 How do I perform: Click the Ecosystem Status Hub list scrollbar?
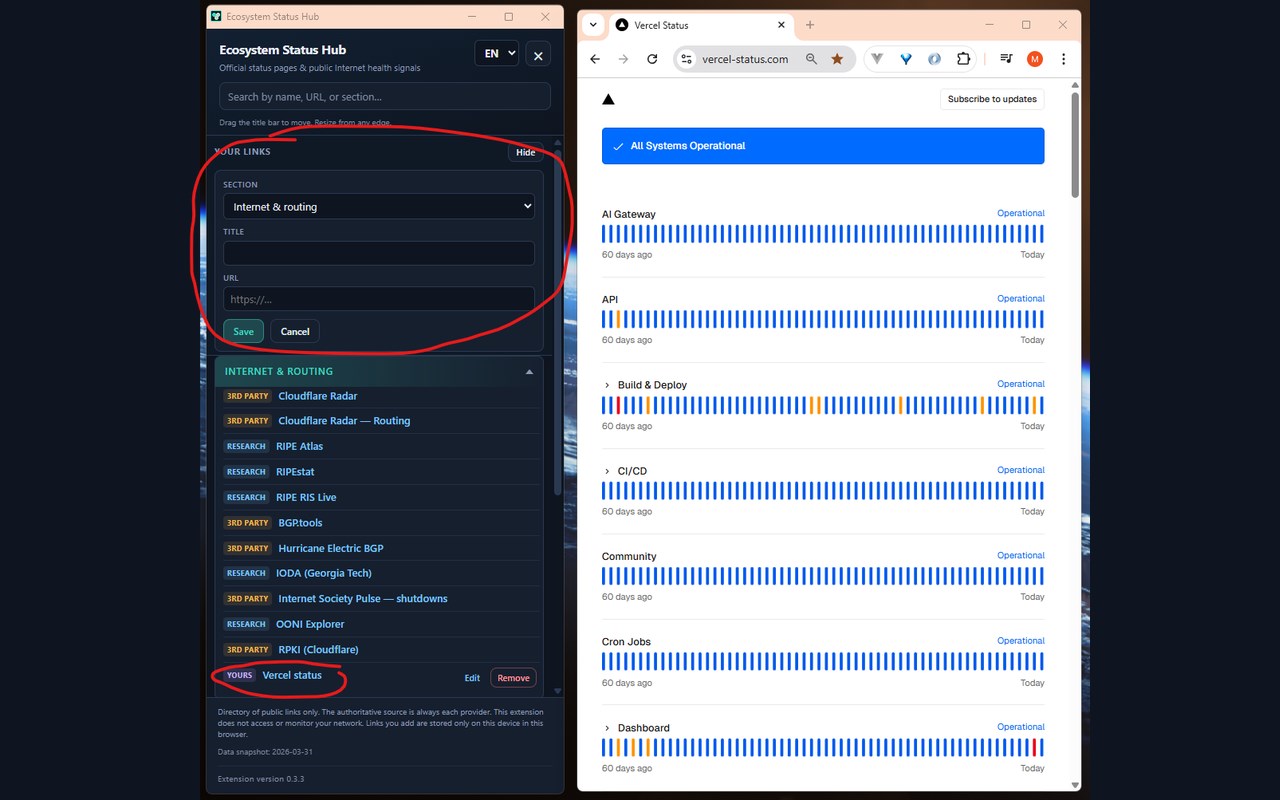click(558, 320)
